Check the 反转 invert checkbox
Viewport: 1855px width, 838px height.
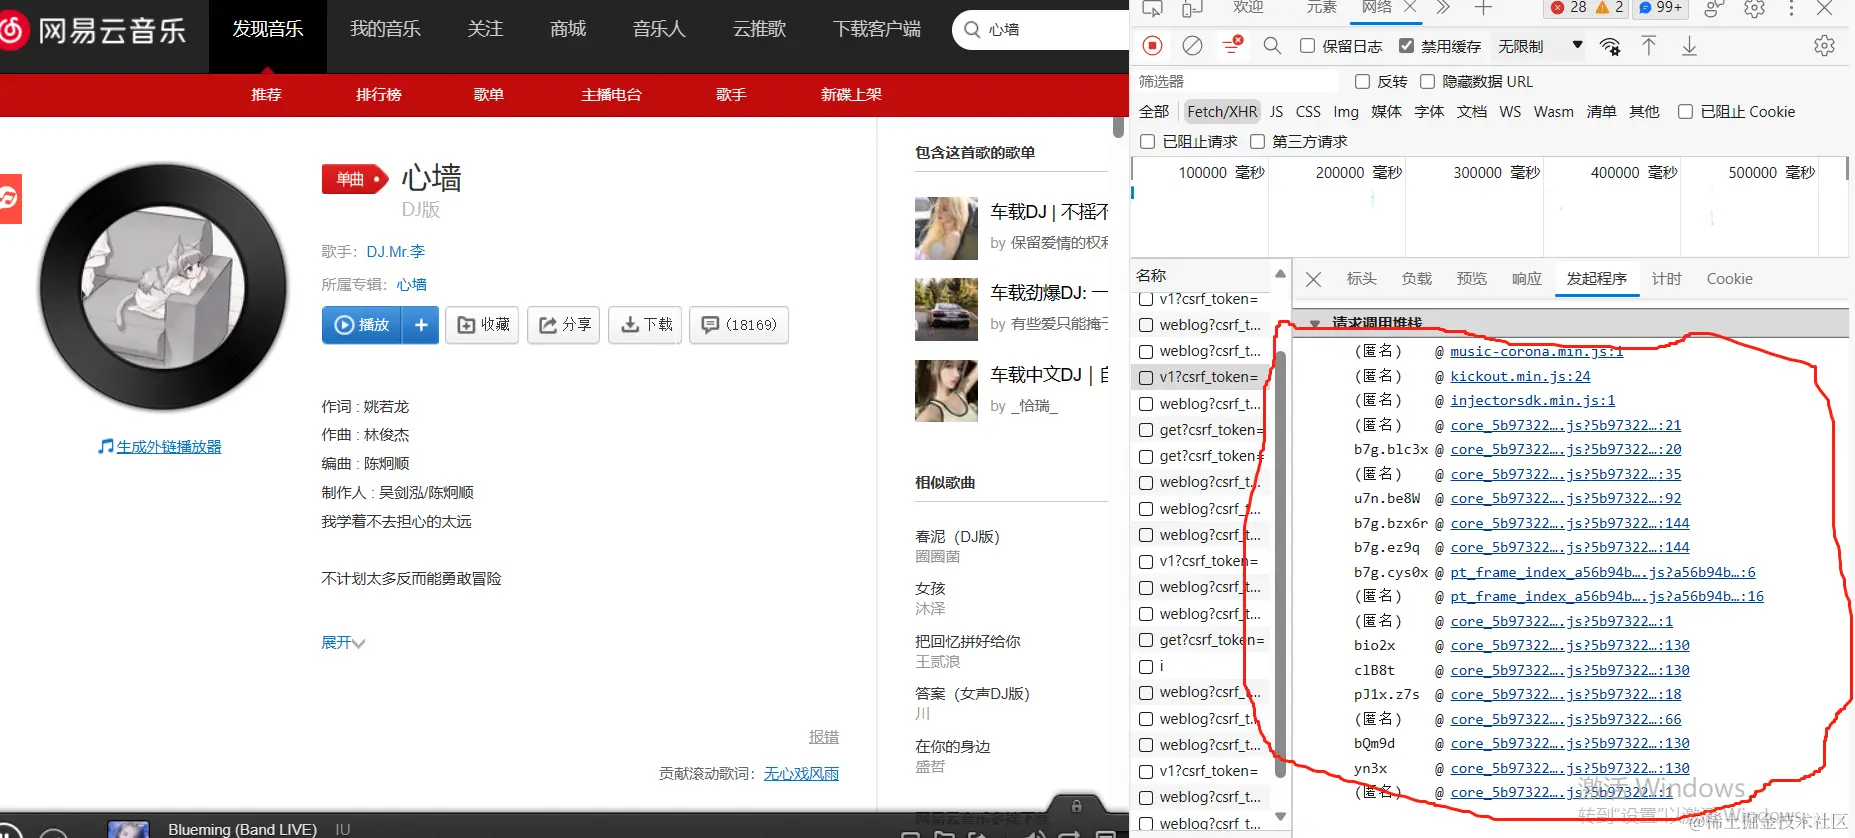click(x=1362, y=82)
